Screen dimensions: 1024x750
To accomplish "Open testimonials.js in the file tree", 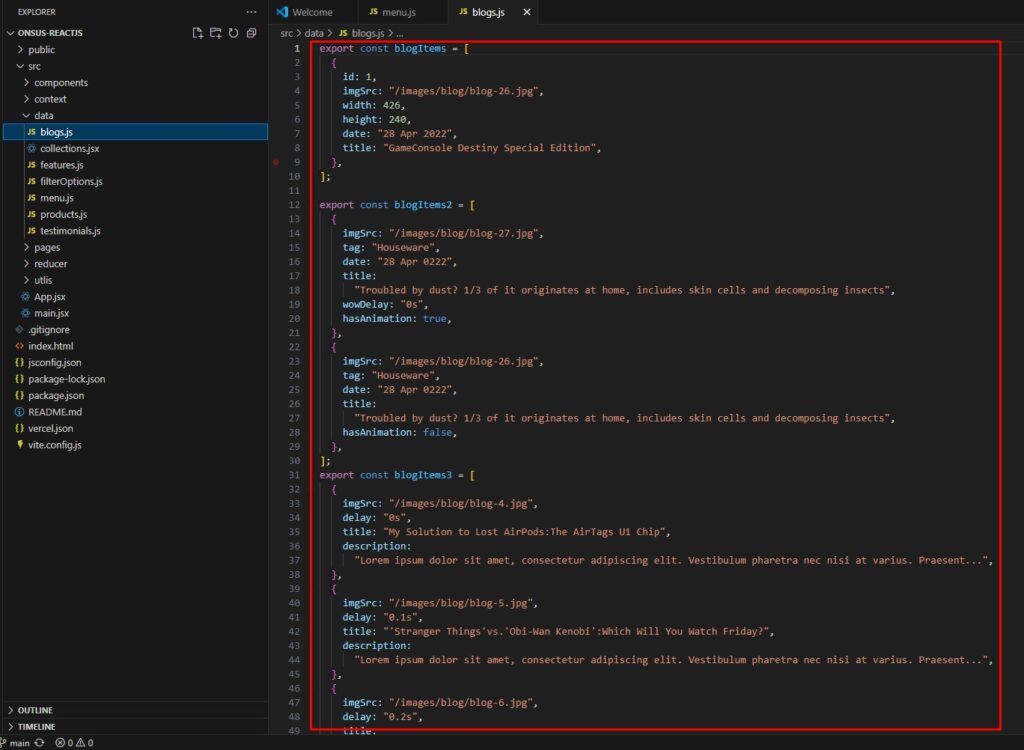I will point(70,231).
